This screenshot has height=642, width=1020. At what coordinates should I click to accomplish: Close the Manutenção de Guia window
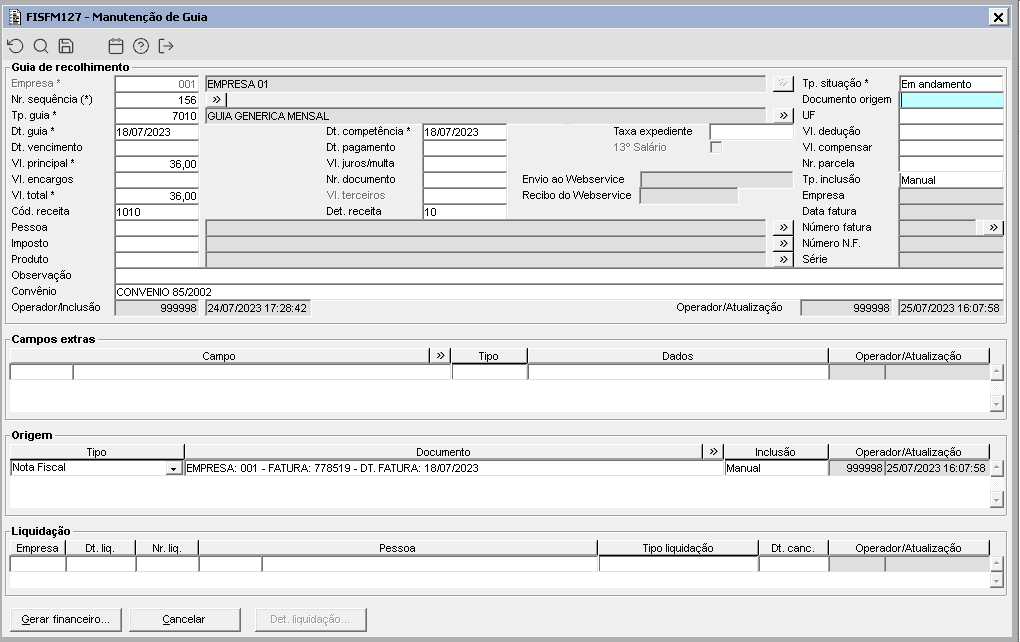click(998, 18)
